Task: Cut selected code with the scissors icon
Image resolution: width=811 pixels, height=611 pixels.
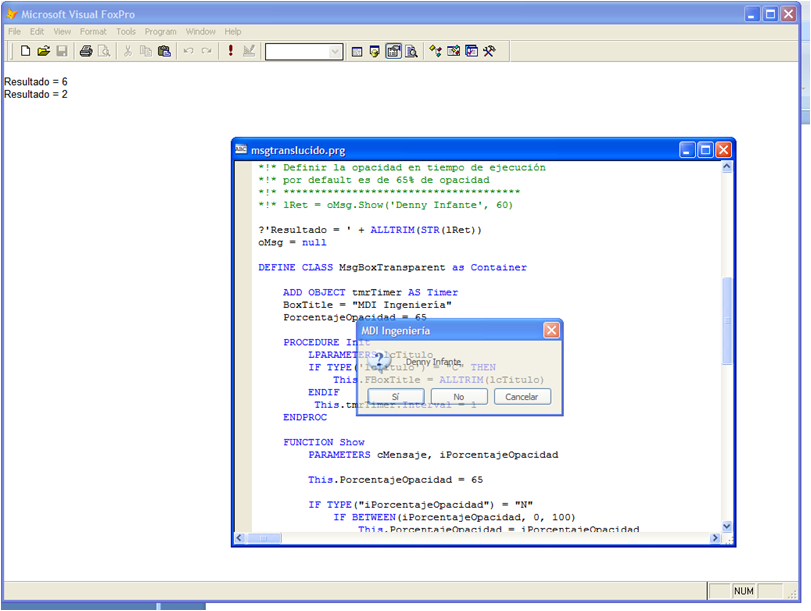Action: 127,50
